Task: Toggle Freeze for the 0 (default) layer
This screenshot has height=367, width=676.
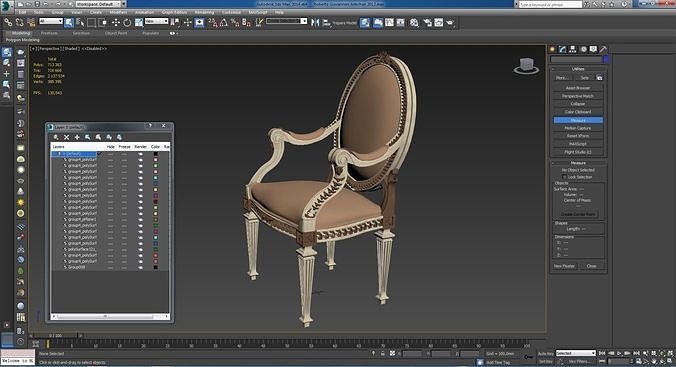Action: click(124, 154)
